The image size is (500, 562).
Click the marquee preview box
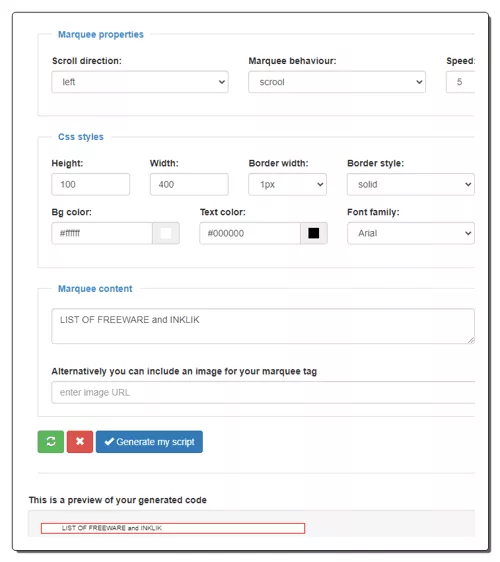[173, 528]
